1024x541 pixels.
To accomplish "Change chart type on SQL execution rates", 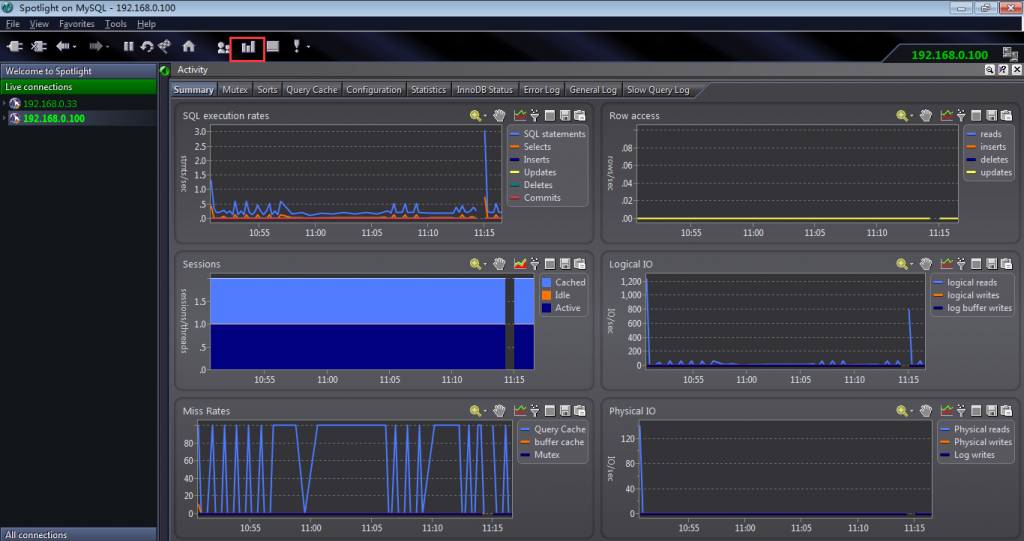I will [x=520, y=116].
